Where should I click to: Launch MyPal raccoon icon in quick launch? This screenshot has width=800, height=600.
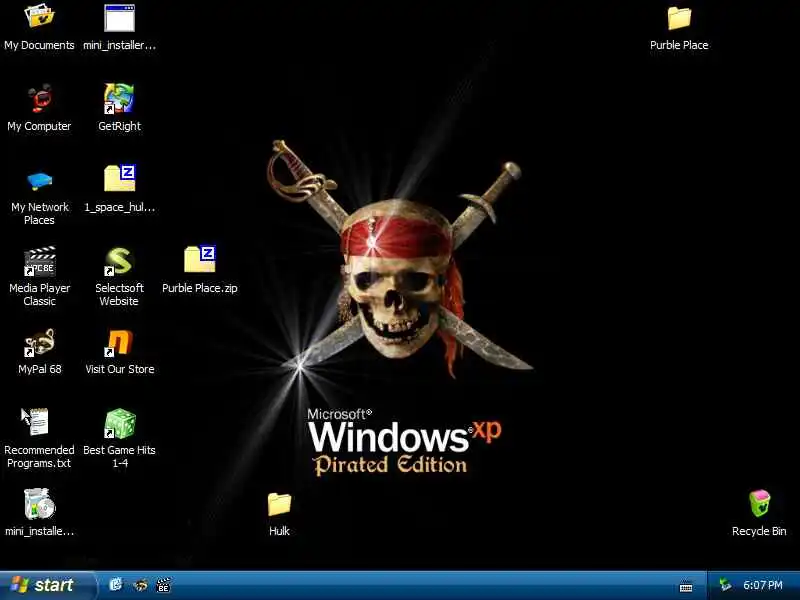coord(140,585)
